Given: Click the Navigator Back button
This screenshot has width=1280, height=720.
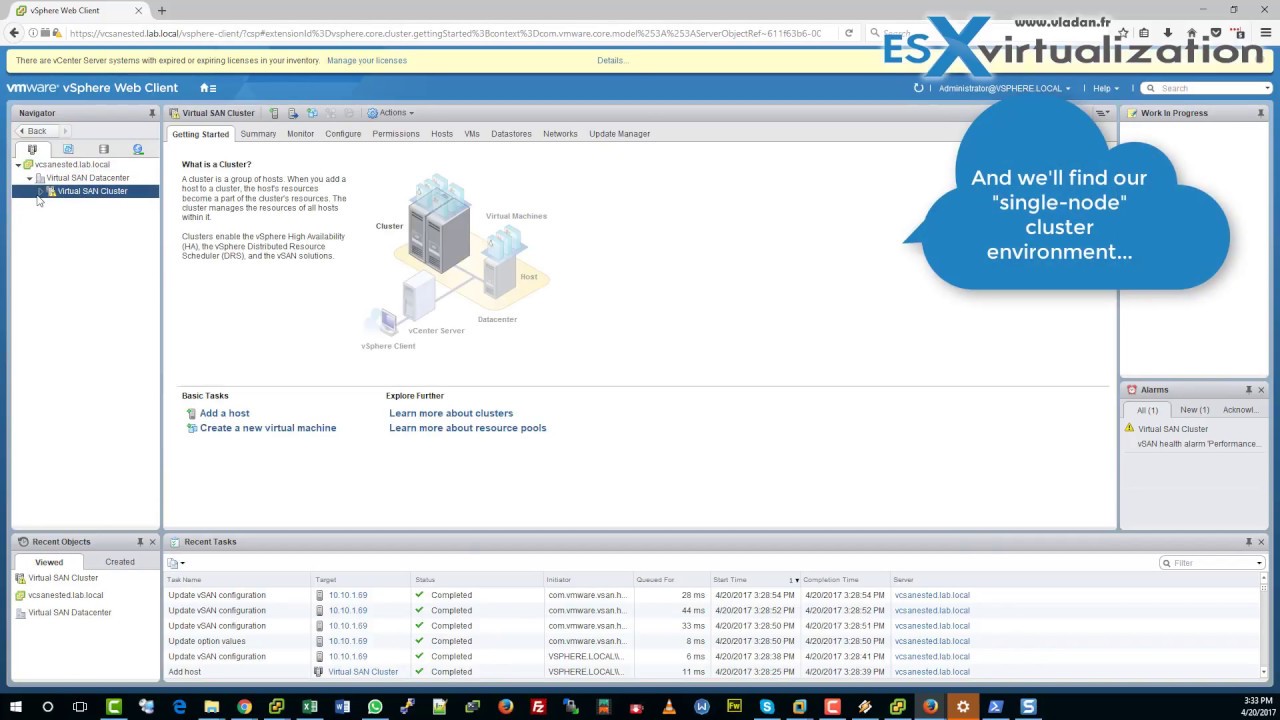Looking at the screenshot, I should pyautogui.click(x=36, y=131).
